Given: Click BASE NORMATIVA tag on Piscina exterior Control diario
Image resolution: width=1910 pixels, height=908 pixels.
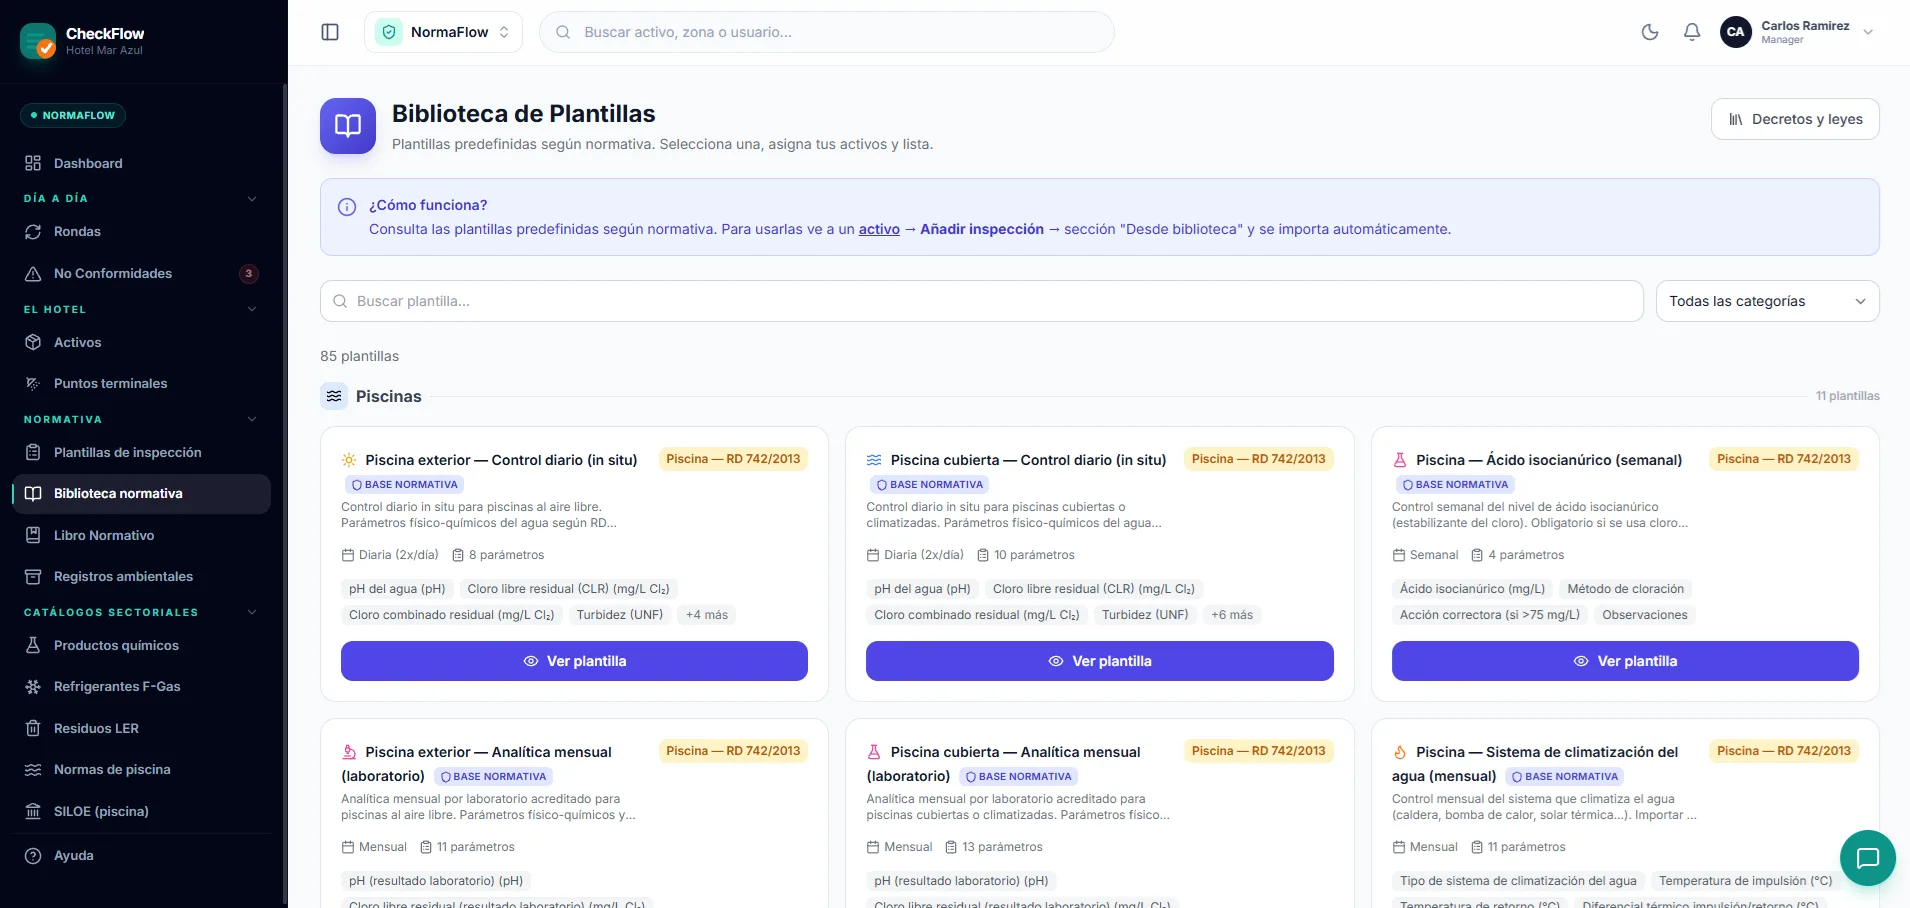Looking at the screenshot, I should (x=404, y=484).
